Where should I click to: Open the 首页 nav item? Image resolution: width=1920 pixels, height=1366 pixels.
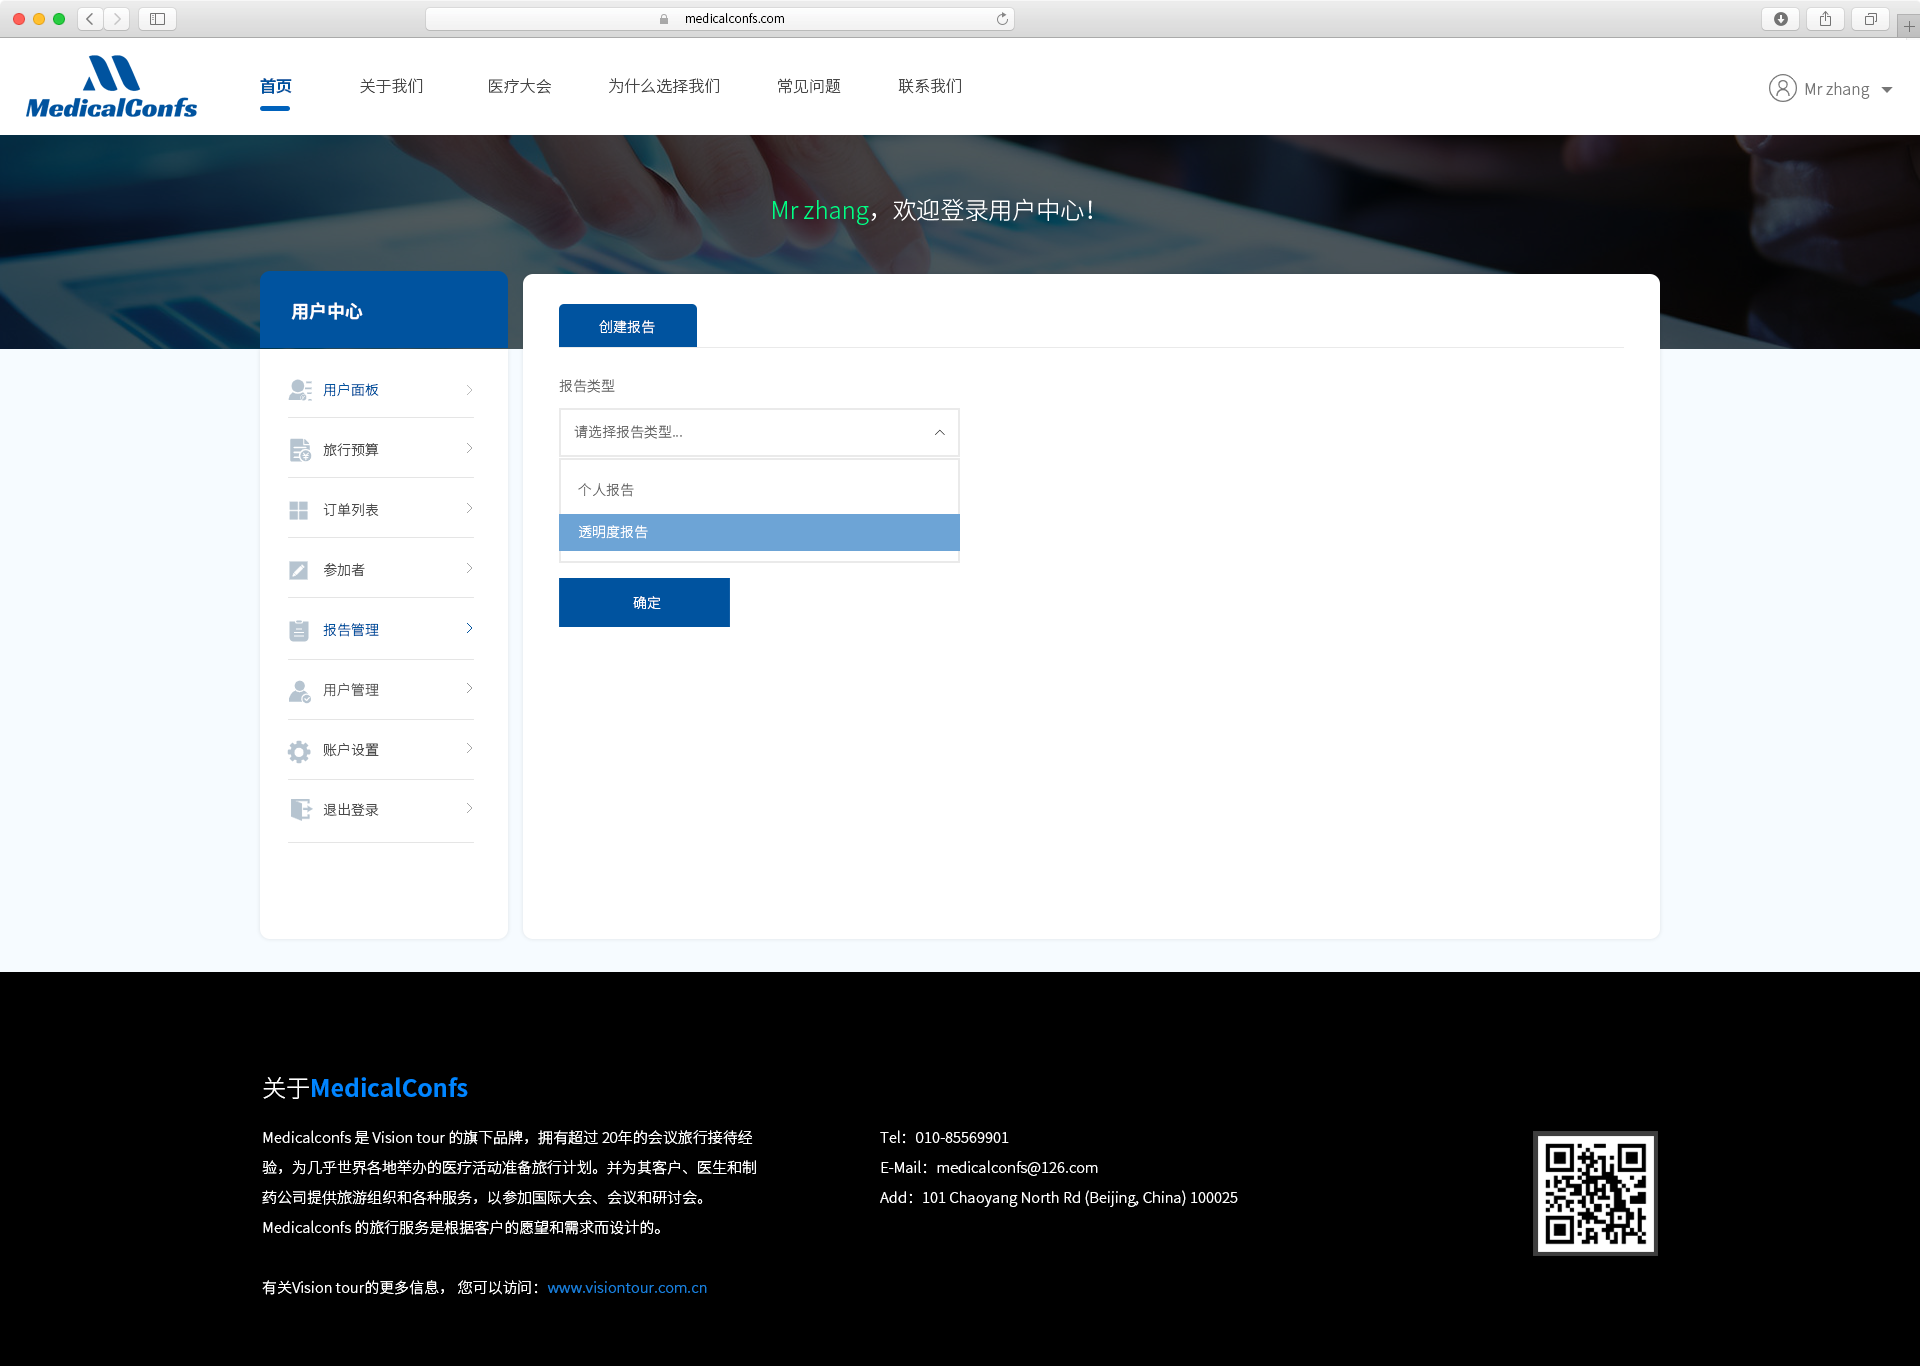point(275,86)
